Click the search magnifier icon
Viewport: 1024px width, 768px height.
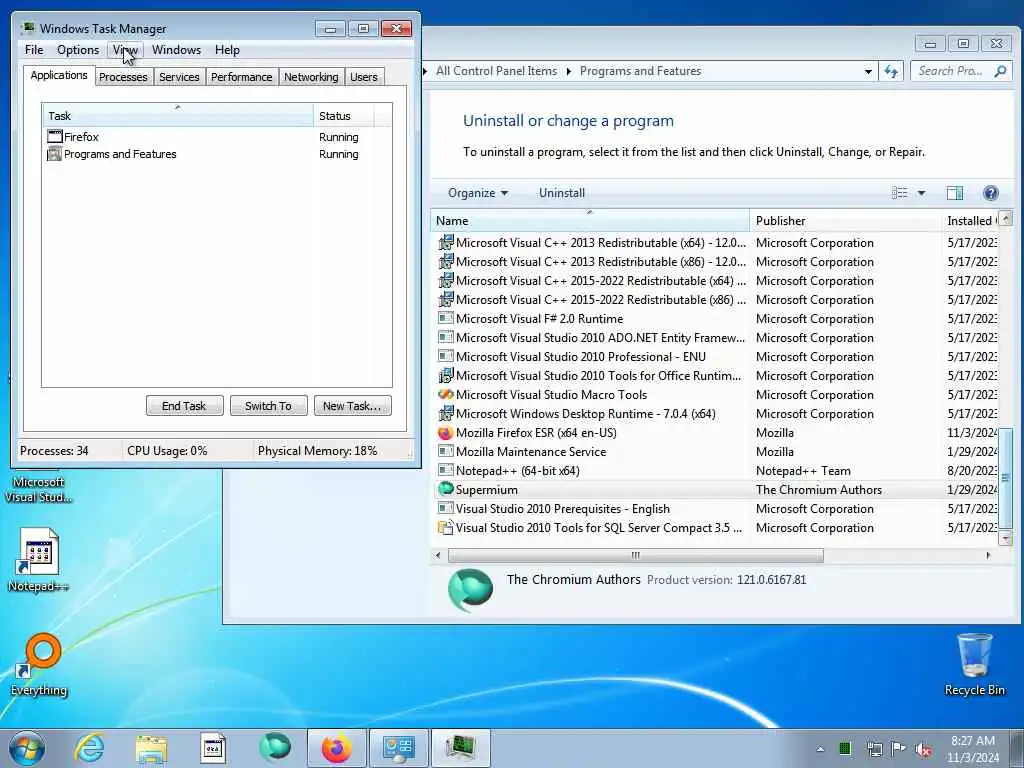point(1000,71)
